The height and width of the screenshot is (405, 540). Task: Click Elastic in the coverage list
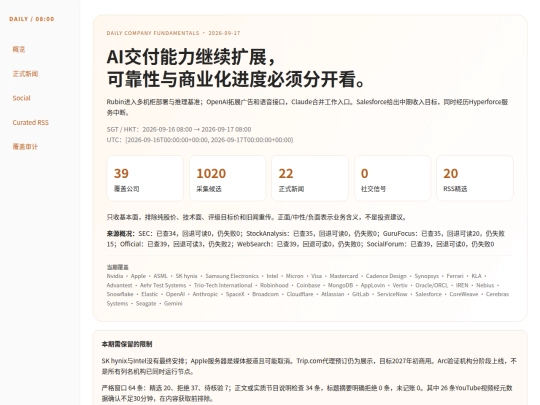point(149,294)
